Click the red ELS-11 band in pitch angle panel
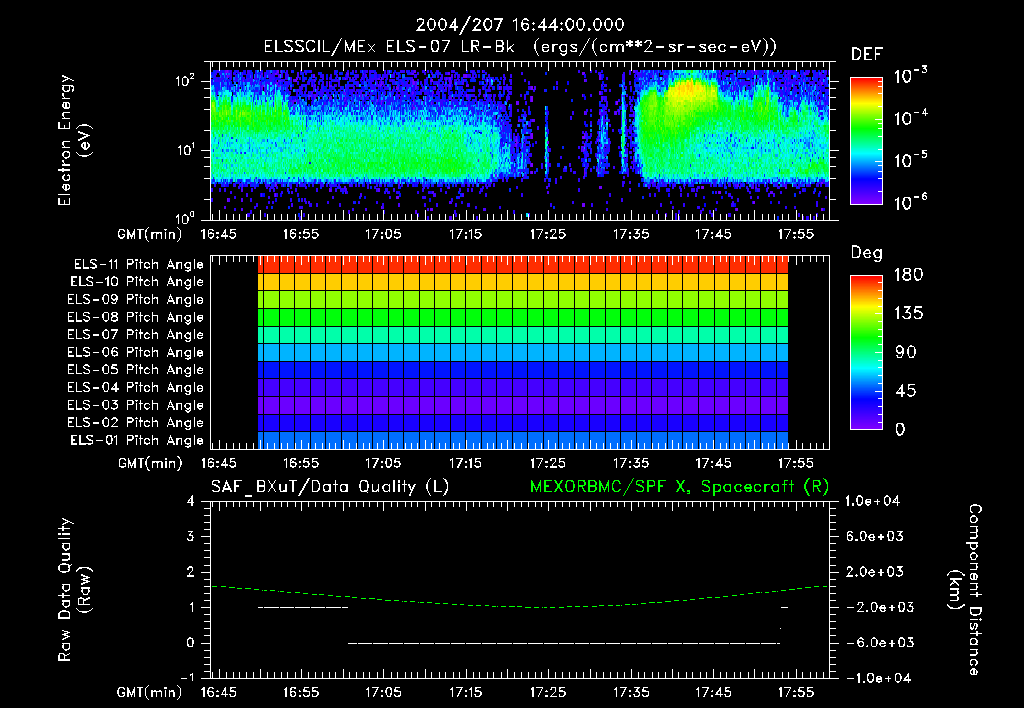Screen dimensions: 1024x708 click(523, 265)
